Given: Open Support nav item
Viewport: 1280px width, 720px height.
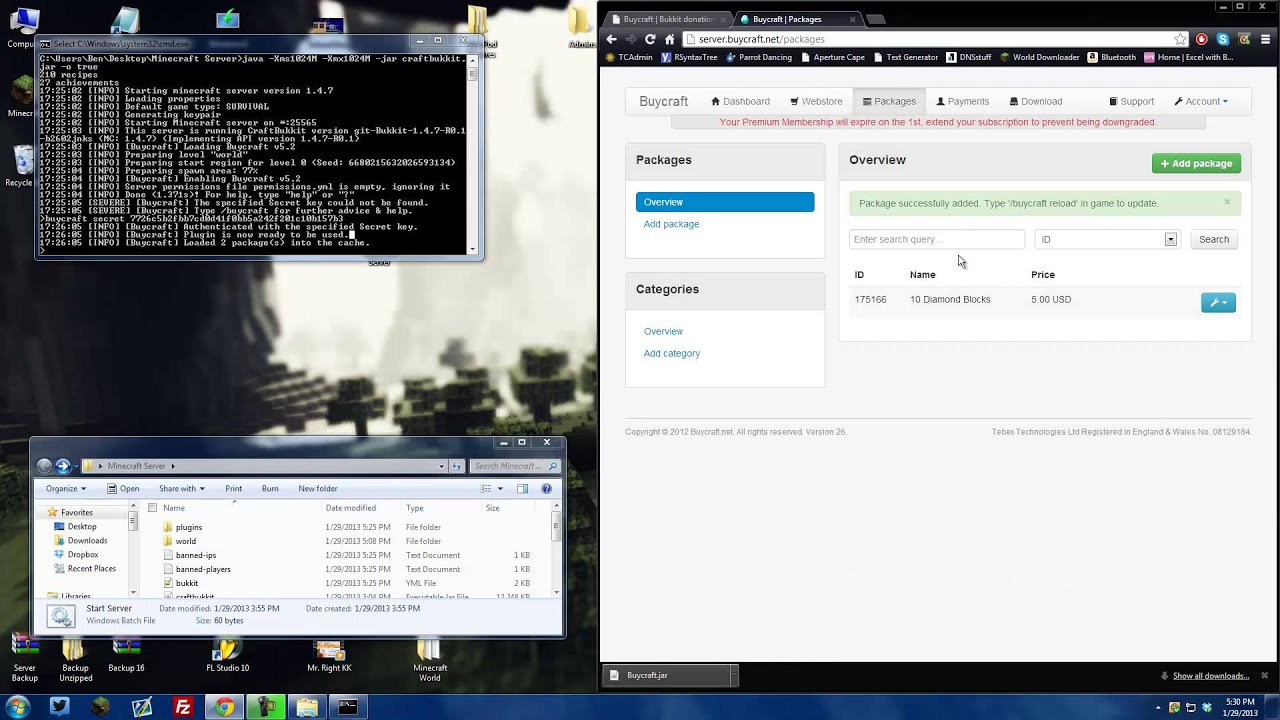Looking at the screenshot, I should click(x=1131, y=101).
